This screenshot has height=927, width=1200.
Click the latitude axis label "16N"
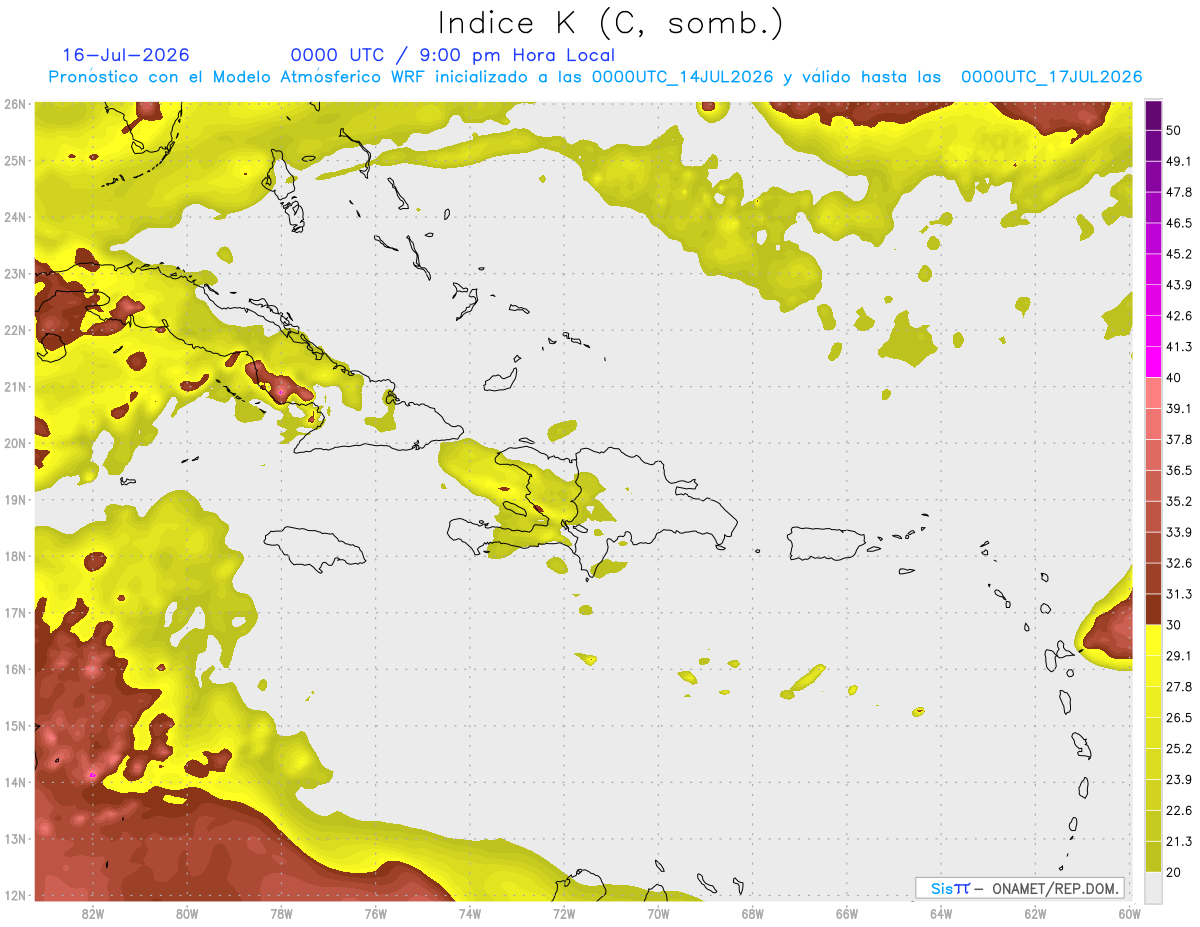[x=15, y=669]
